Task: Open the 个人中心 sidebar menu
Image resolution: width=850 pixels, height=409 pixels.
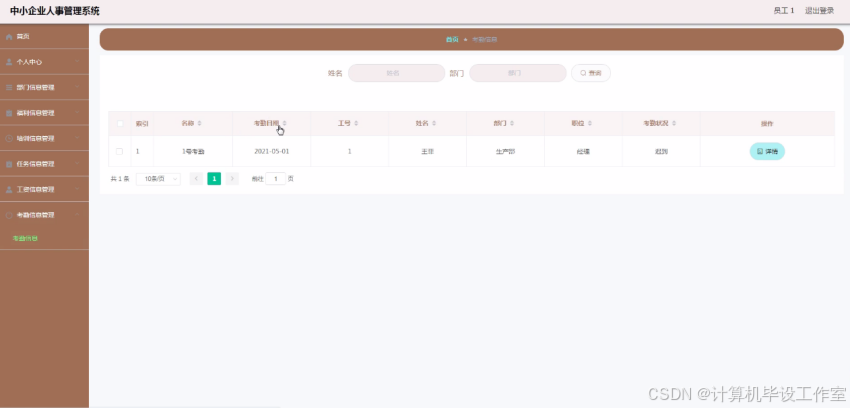Action: (x=44, y=62)
